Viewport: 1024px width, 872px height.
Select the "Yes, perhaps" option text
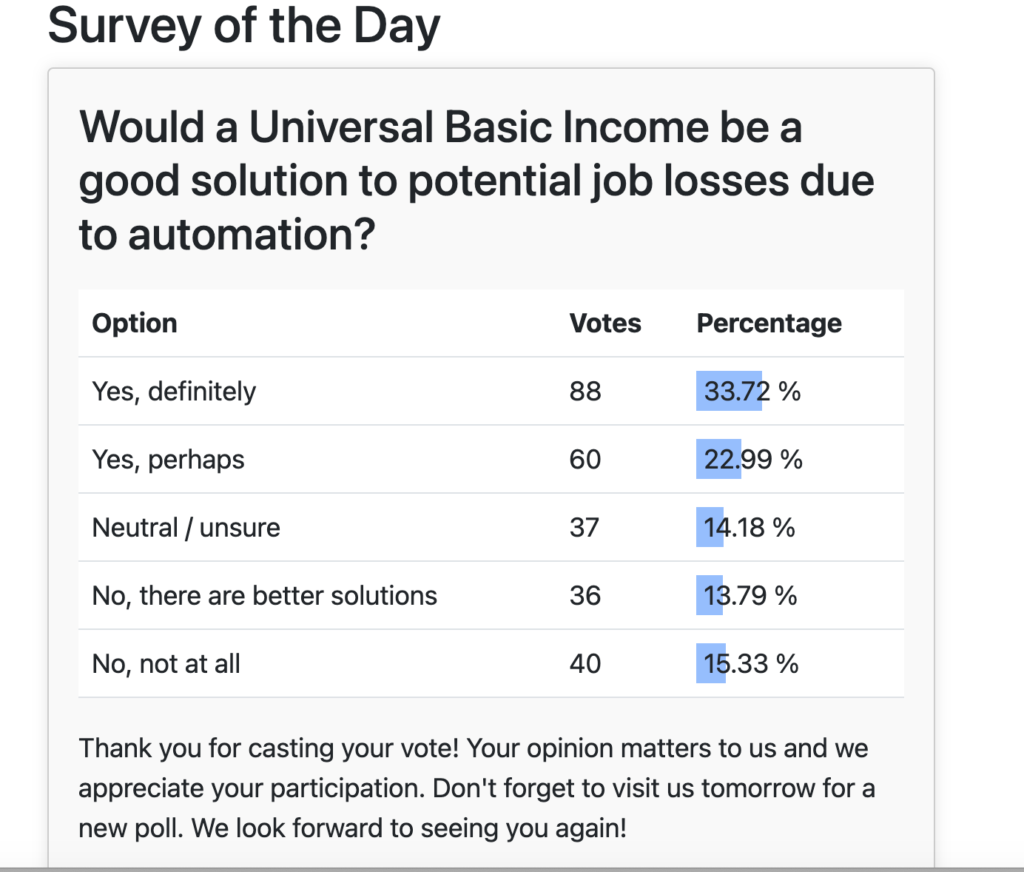168,459
